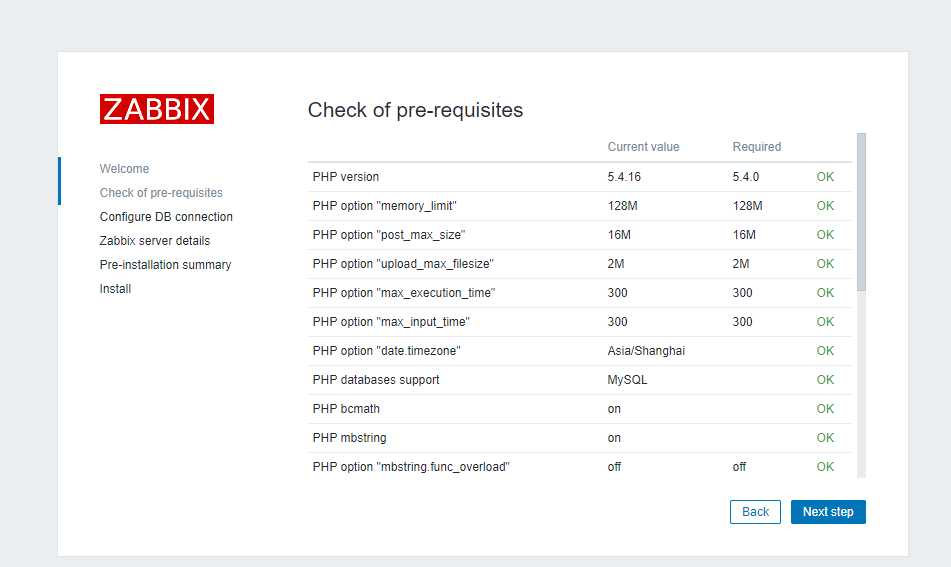The image size is (951, 567).
Task: Select the Asia/Shanghai timezone value
Action: (x=646, y=351)
